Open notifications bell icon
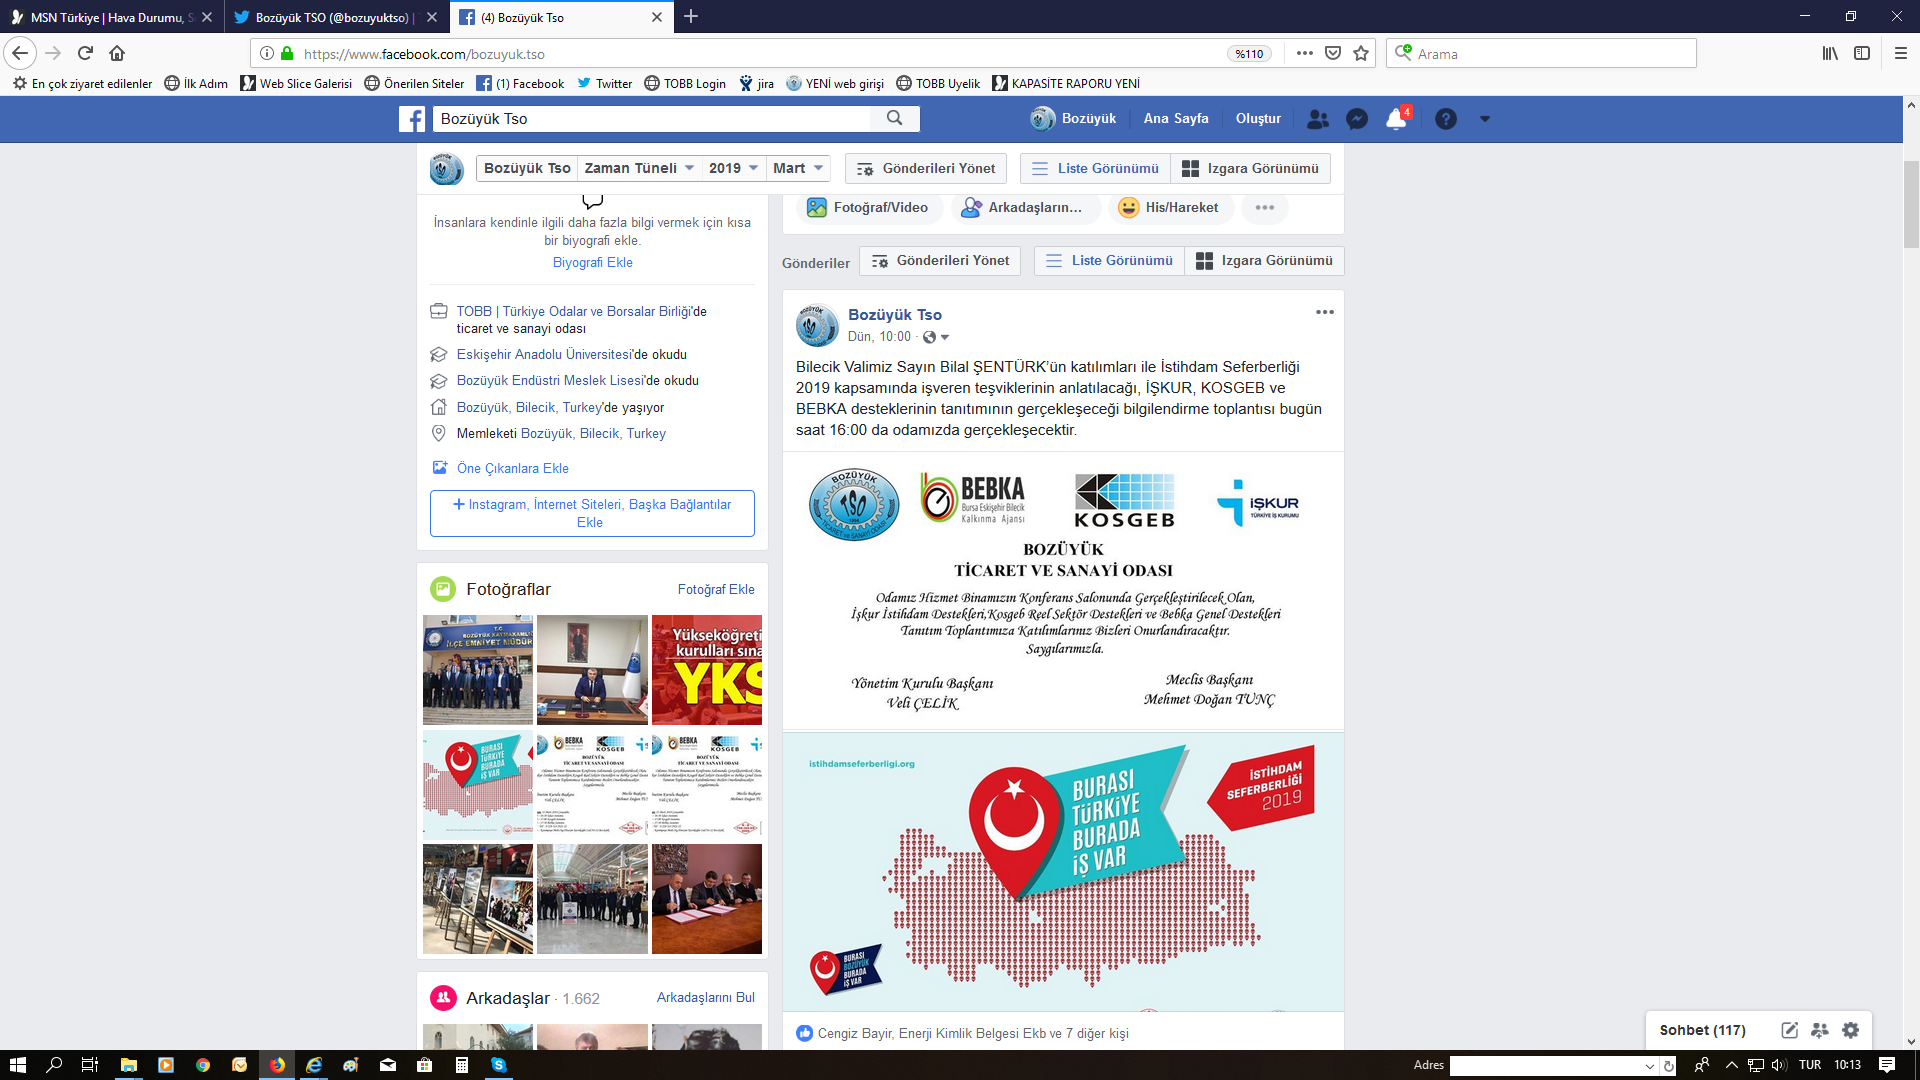The height and width of the screenshot is (1080, 1920). coord(1396,119)
